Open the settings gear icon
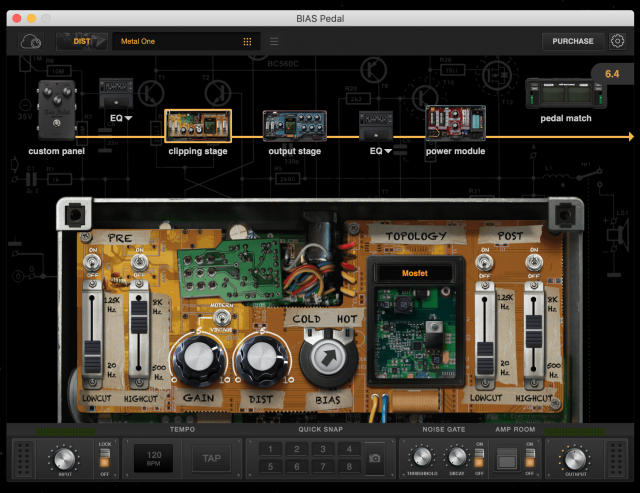This screenshot has width=640, height=493. (617, 41)
